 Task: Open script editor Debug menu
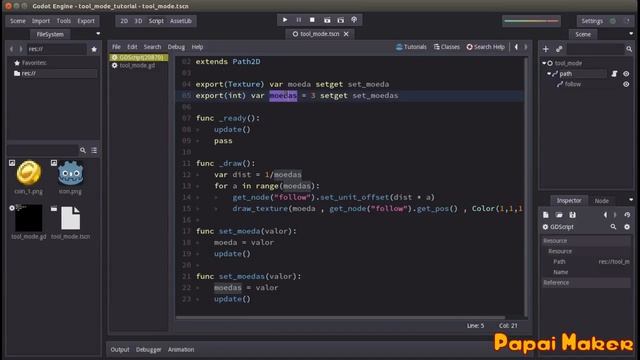[176, 47]
